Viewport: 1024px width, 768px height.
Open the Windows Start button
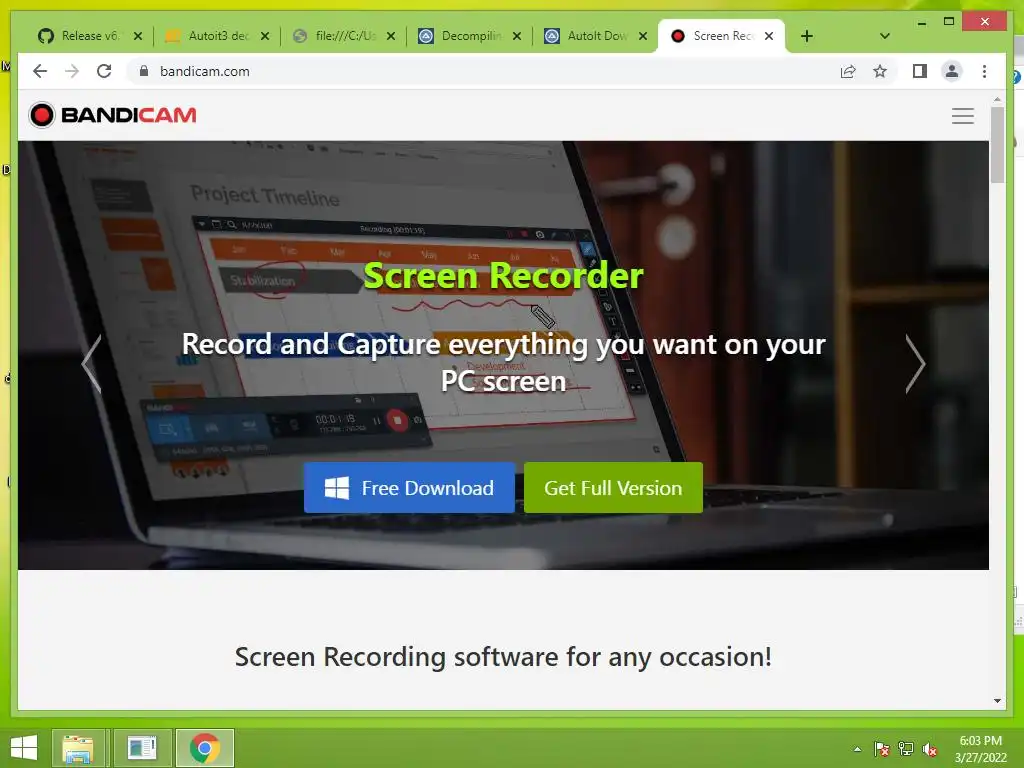coord(24,748)
